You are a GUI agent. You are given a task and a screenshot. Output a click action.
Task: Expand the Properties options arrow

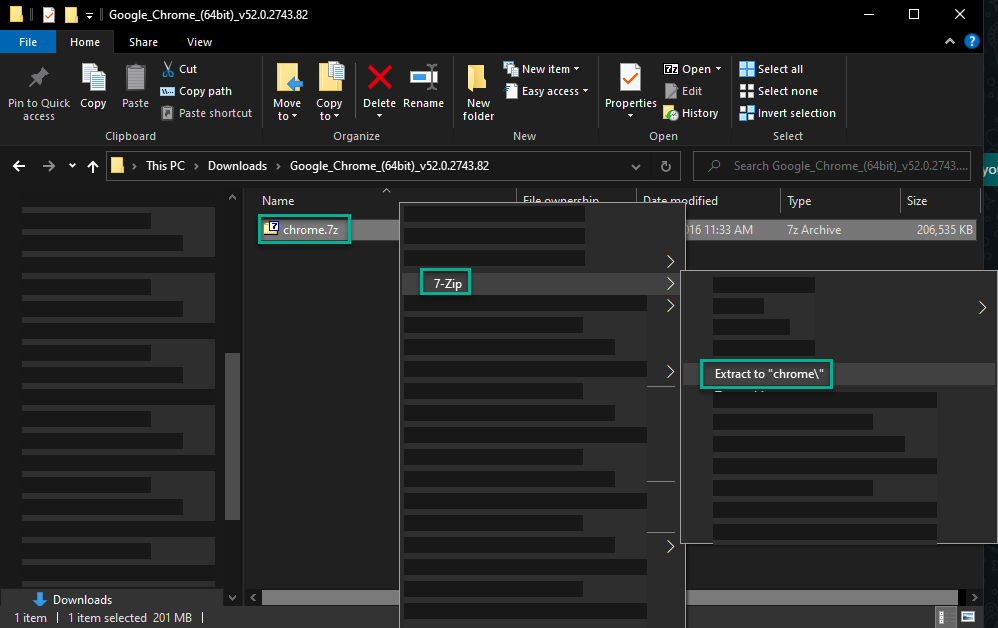tap(630, 116)
